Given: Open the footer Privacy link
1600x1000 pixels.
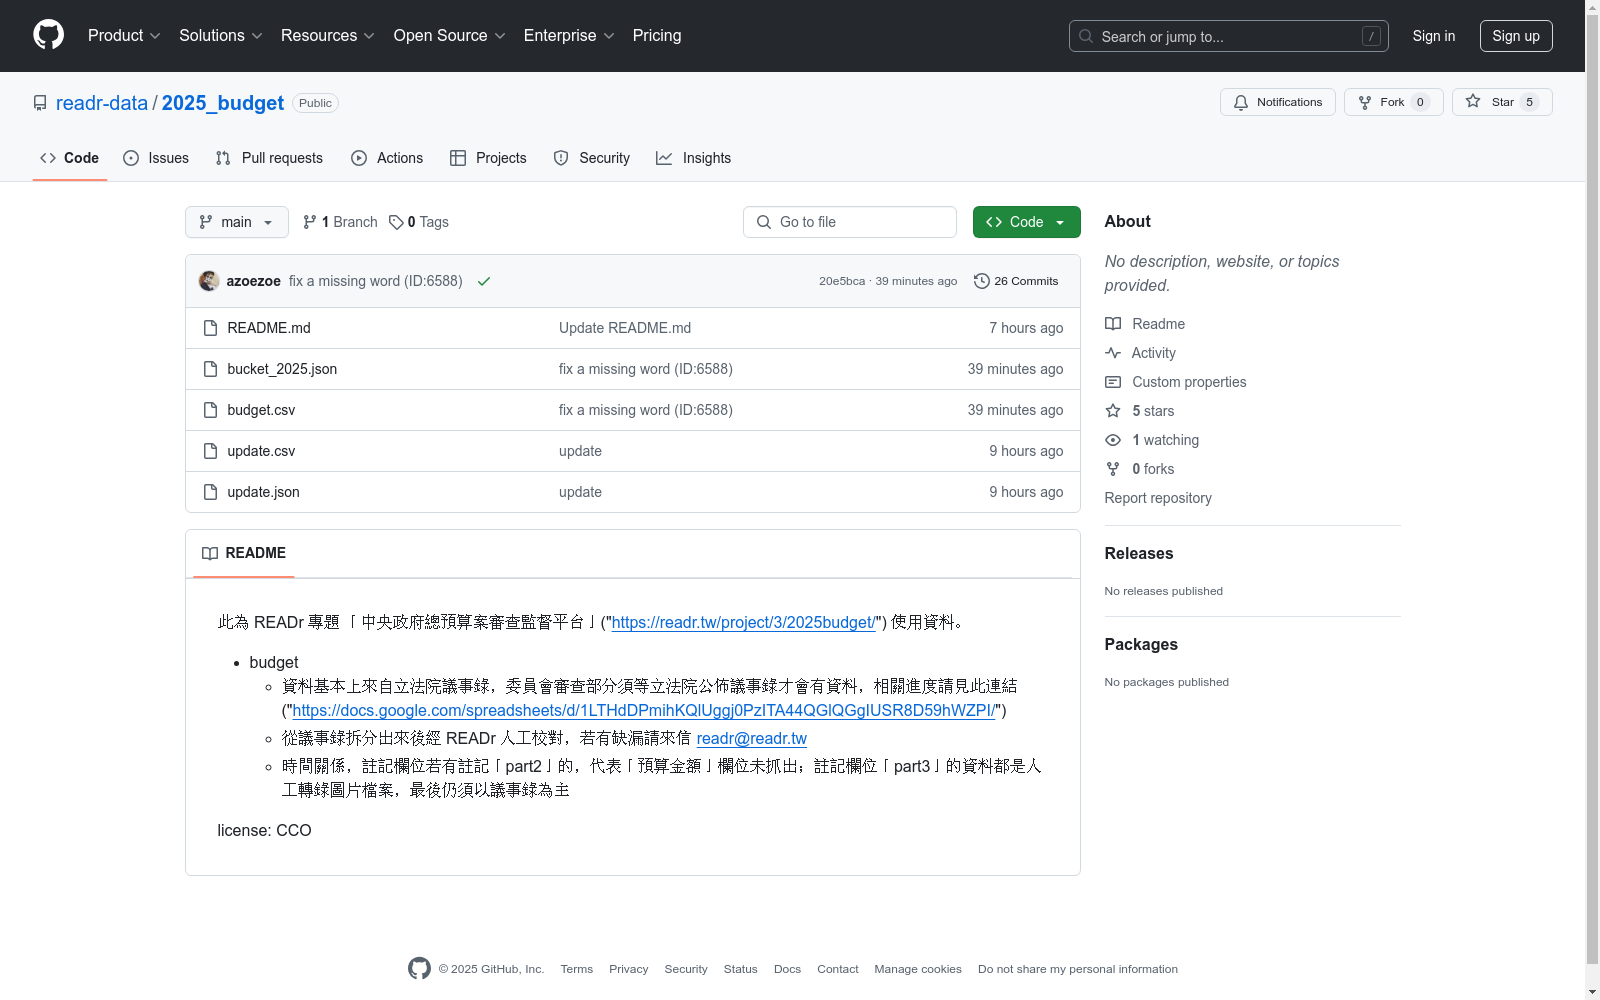Looking at the screenshot, I should point(628,969).
